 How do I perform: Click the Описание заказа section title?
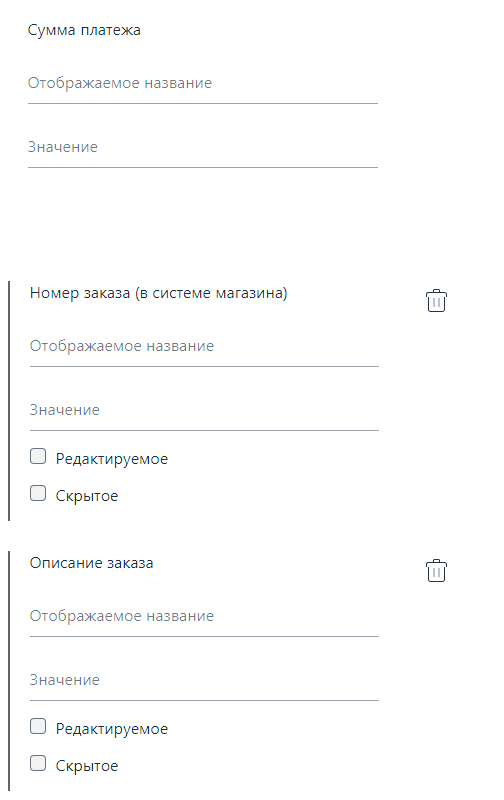click(x=91, y=563)
